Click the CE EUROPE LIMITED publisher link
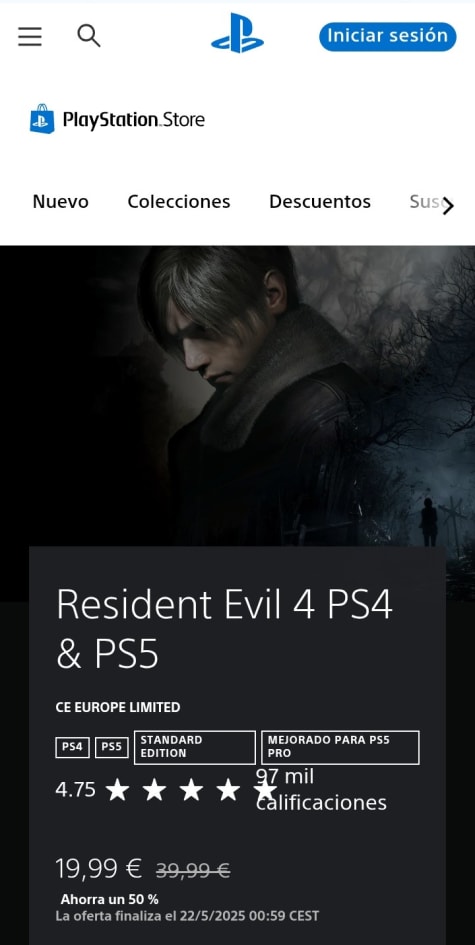The height and width of the screenshot is (945, 475). (118, 707)
